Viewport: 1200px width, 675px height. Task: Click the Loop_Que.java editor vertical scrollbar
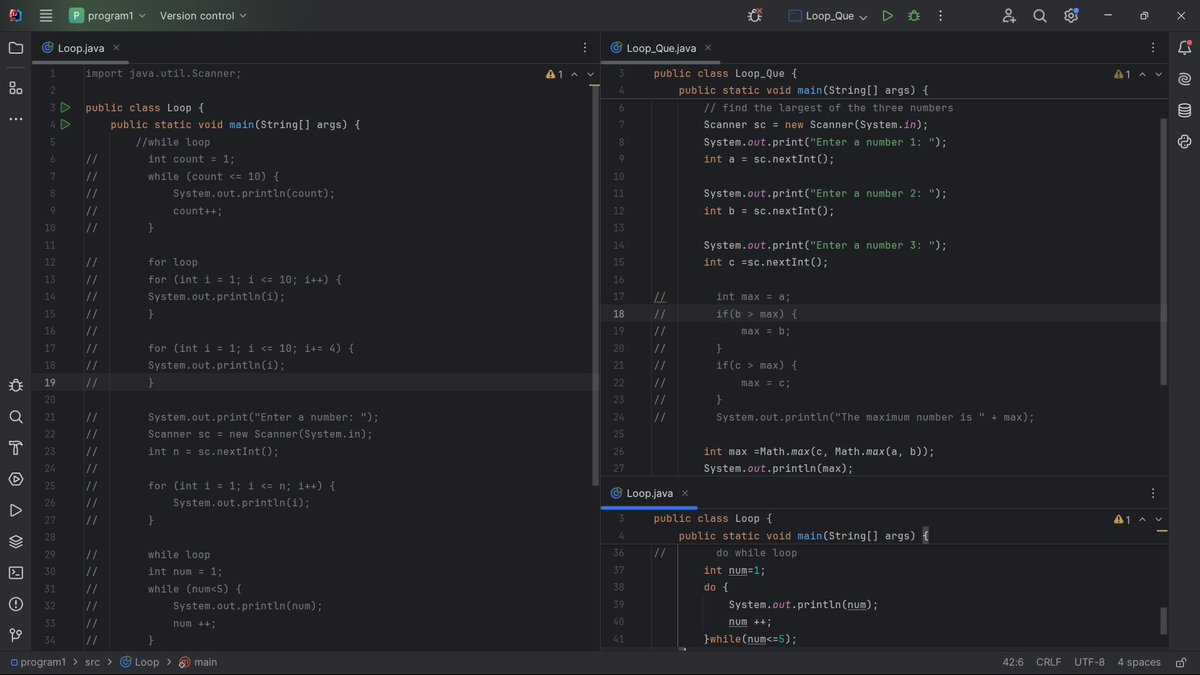click(1164, 250)
